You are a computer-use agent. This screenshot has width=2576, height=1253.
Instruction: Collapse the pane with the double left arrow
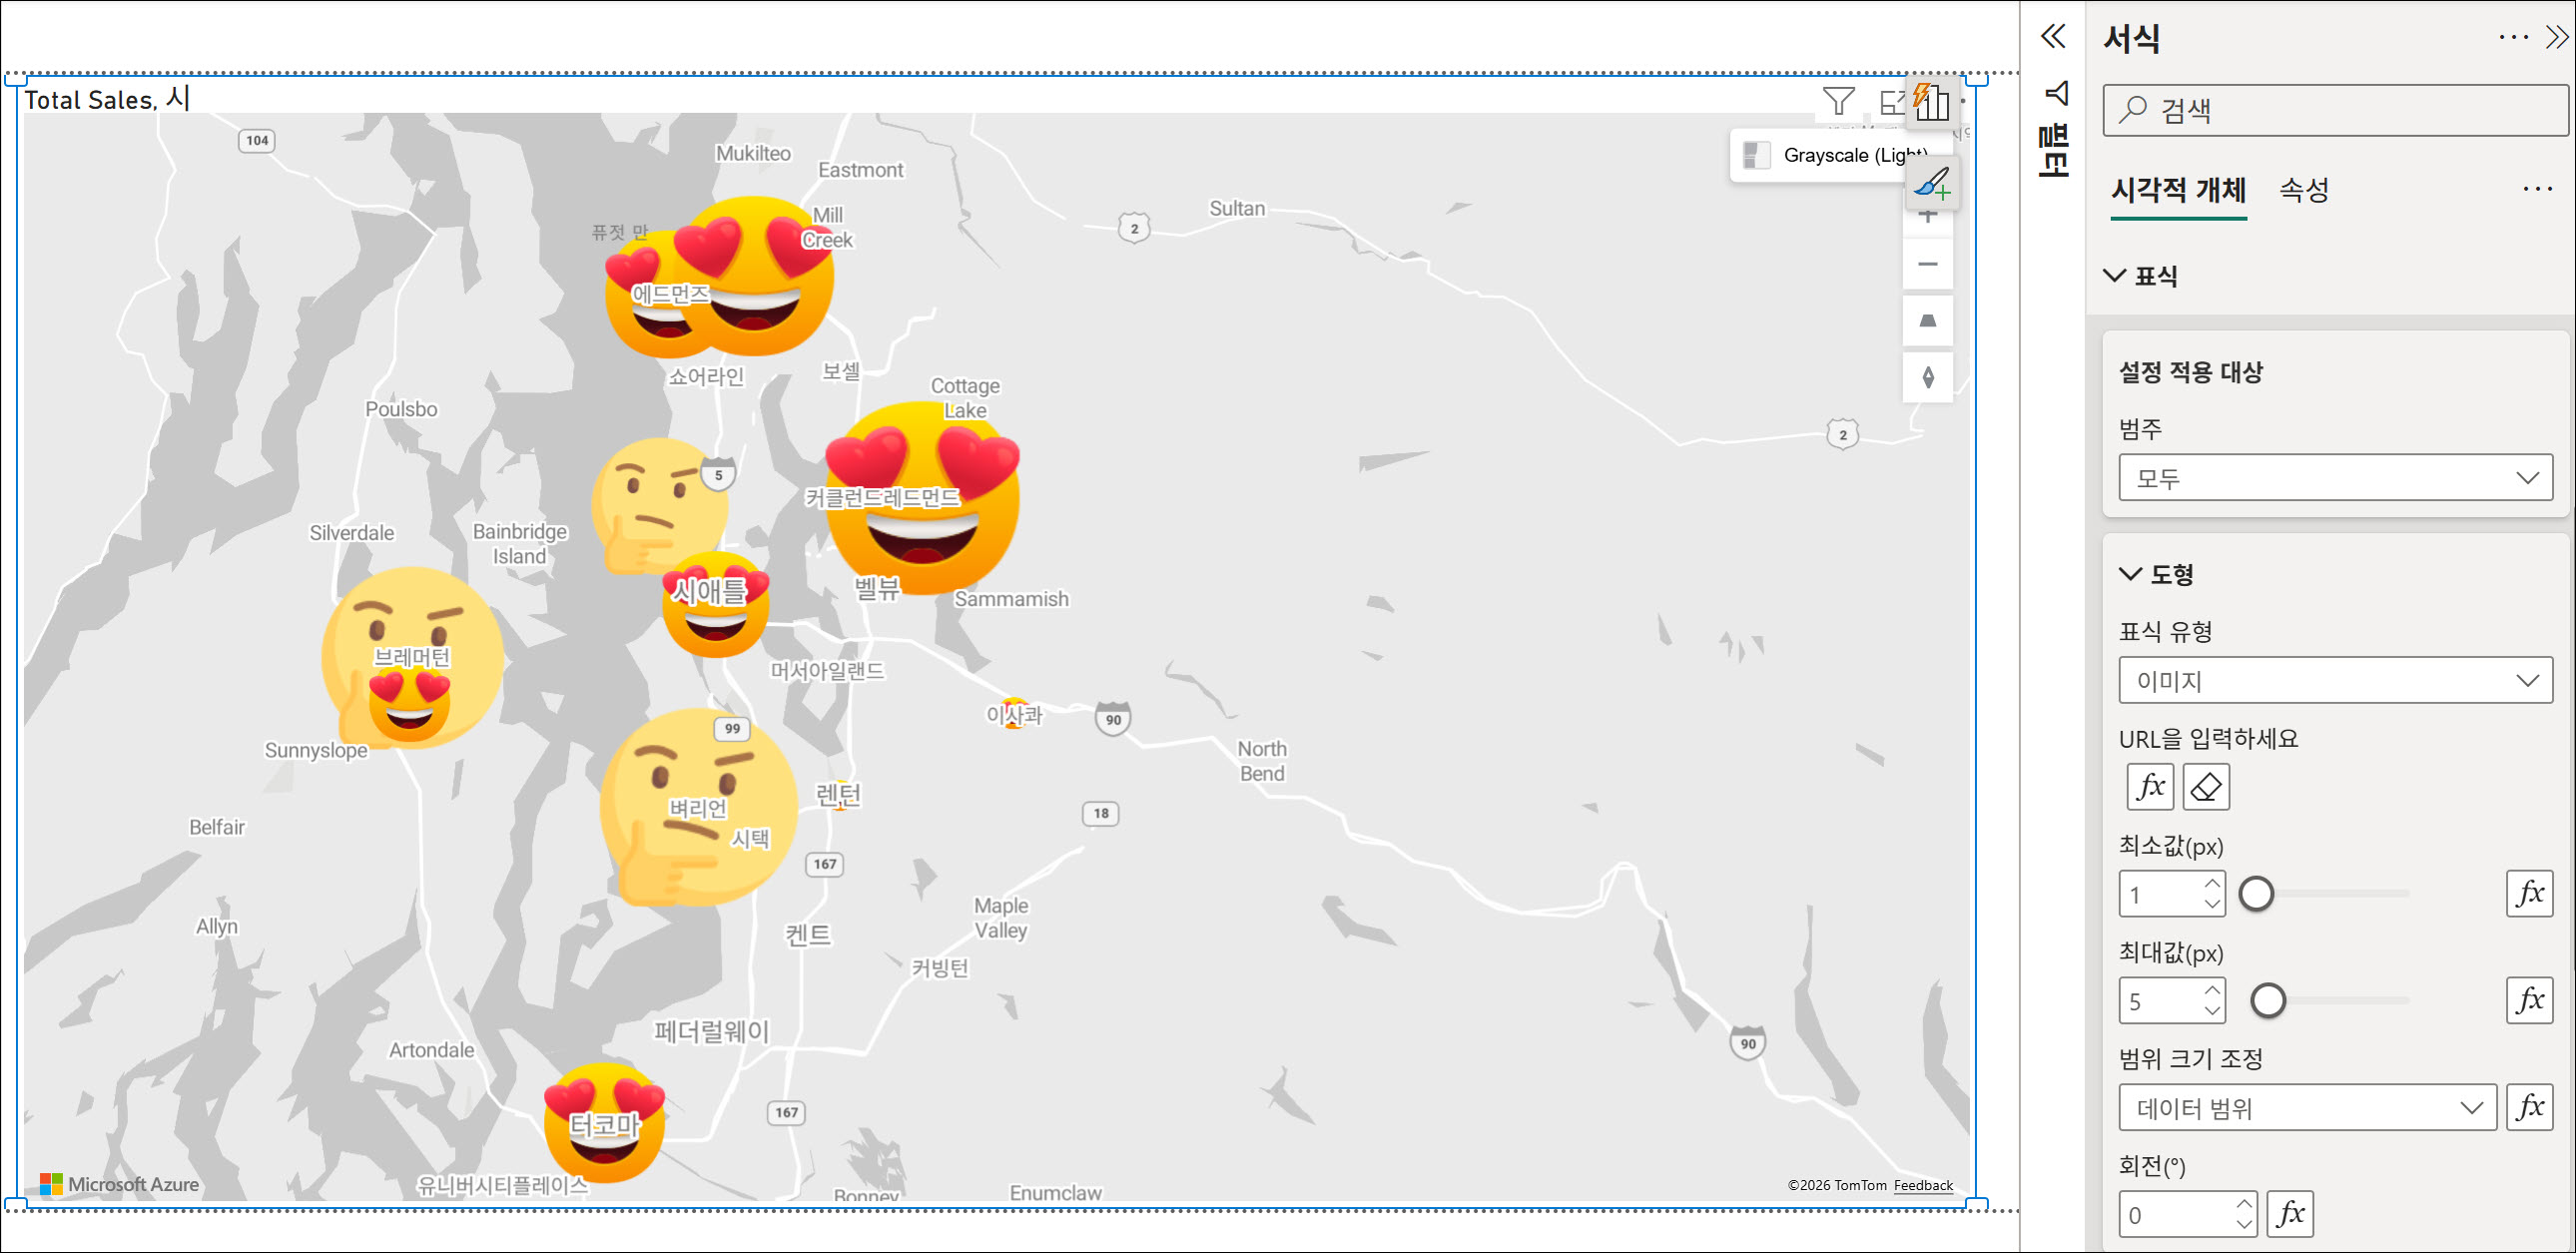coord(2052,37)
